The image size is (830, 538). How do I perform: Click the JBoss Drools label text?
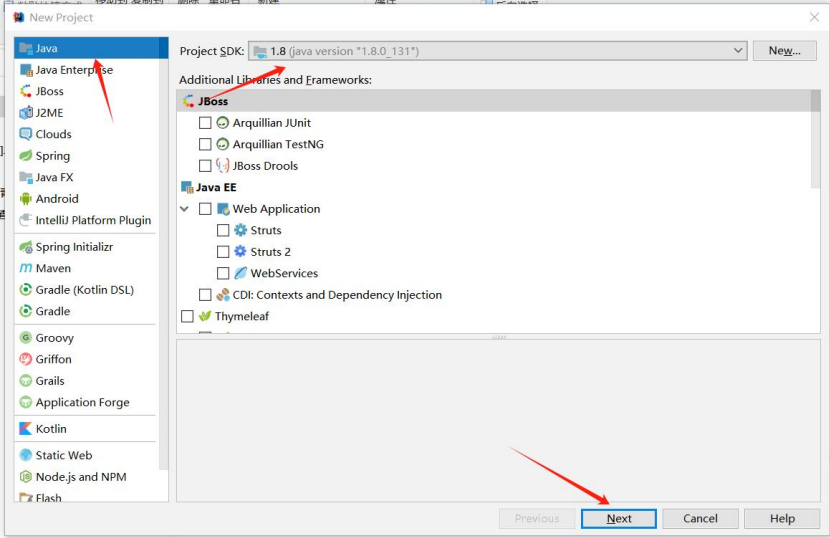tap(265, 166)
